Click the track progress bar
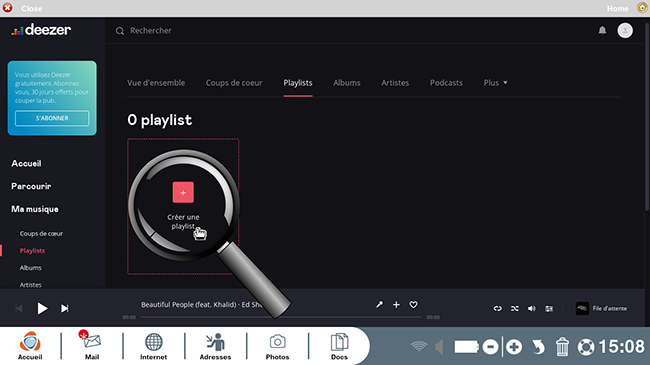Screen dimensions: 650x365 [x=281, y=317]
